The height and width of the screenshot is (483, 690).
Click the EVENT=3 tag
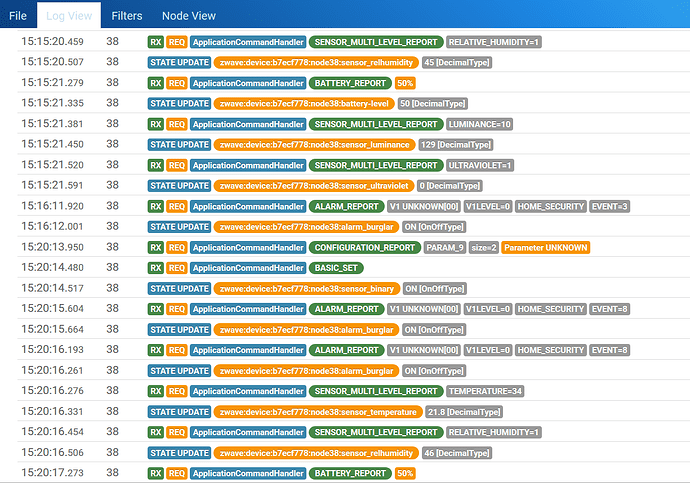tap(609, 206)
